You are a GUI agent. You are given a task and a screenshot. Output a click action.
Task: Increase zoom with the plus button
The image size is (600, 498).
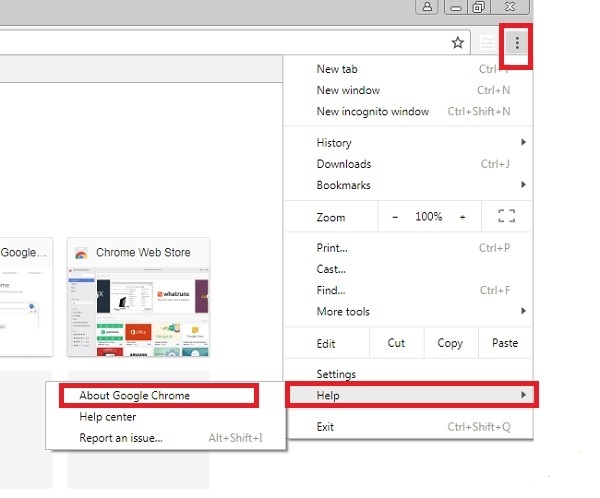coord(462,217)
